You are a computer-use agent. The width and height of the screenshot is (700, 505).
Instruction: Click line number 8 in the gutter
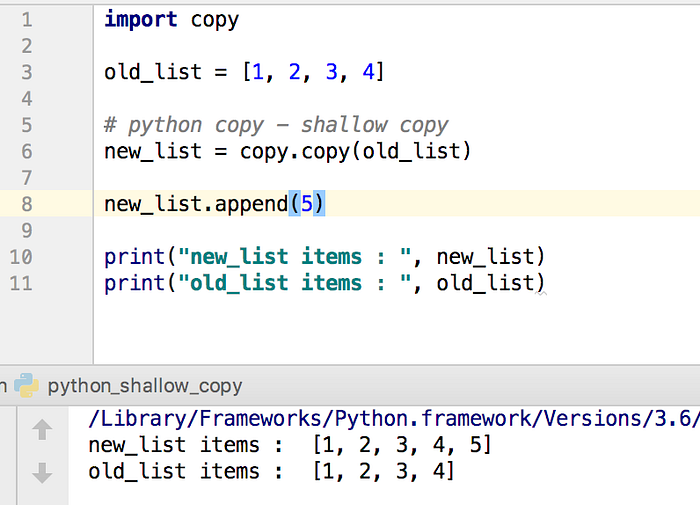[x=27, y=205]
